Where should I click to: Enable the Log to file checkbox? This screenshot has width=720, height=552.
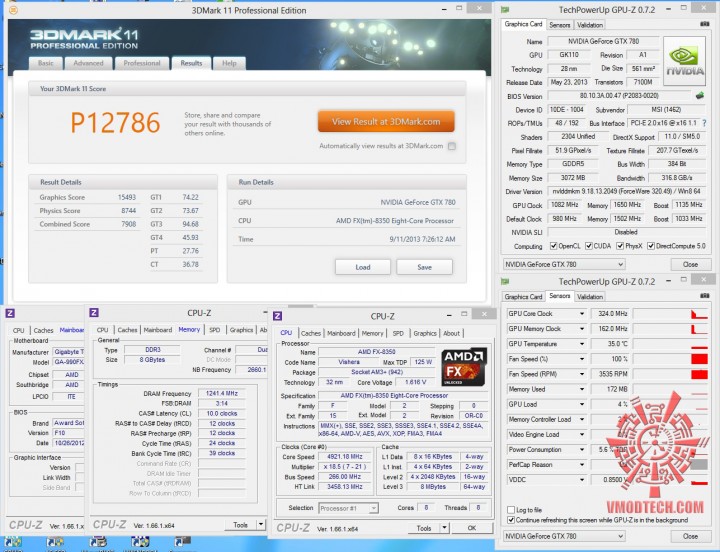point(511,510)
